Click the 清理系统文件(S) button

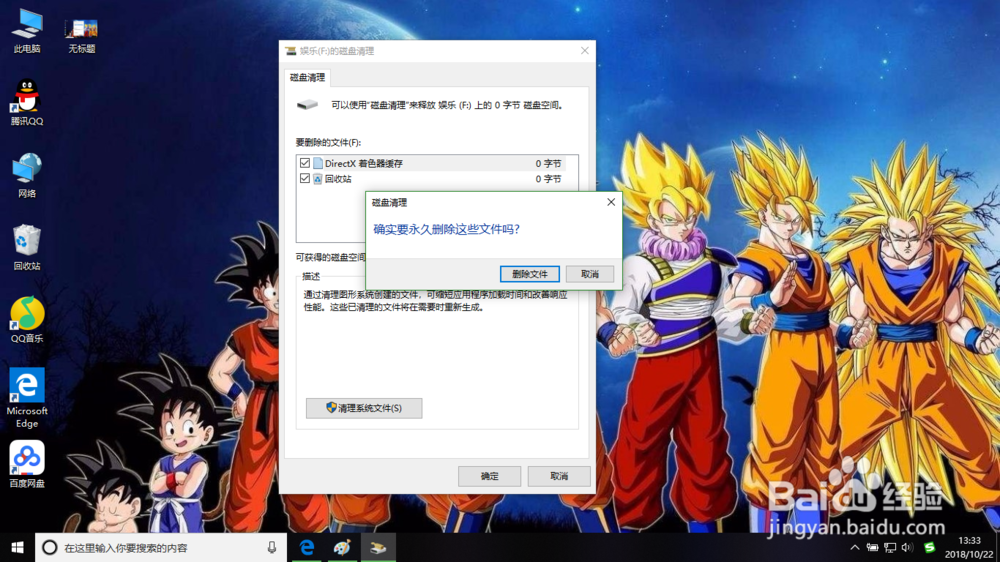[364, 408]
